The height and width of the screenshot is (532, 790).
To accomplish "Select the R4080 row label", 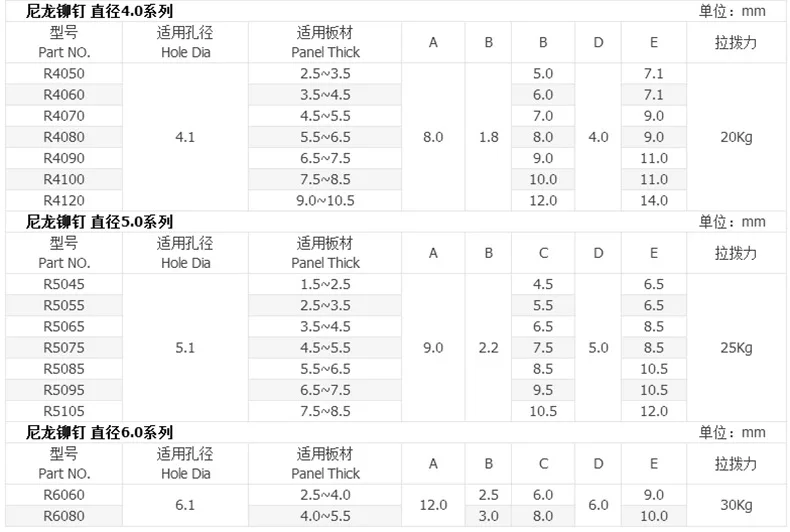I will coord(64,137).
